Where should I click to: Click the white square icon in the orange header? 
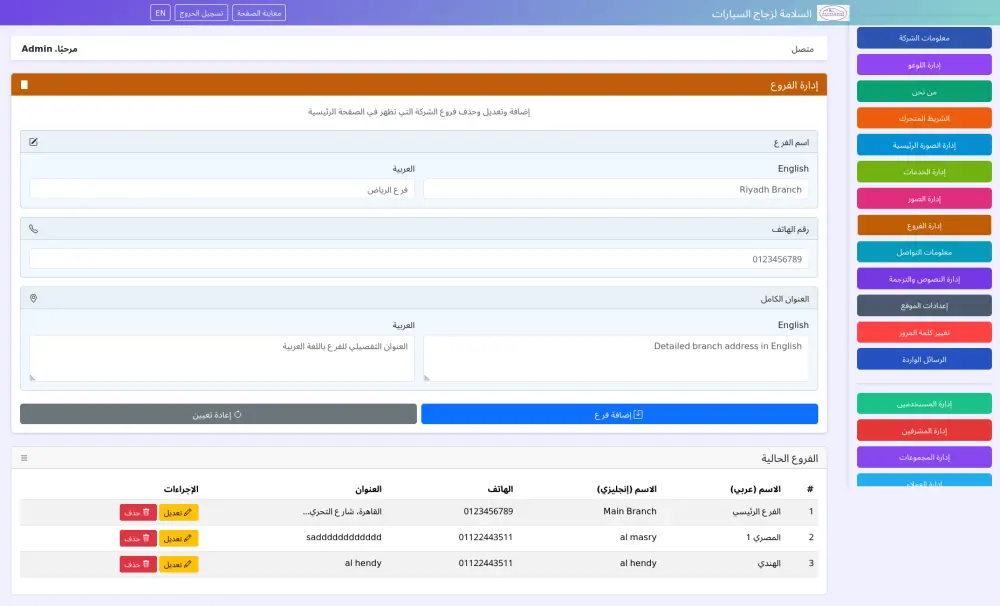[24, 85]
